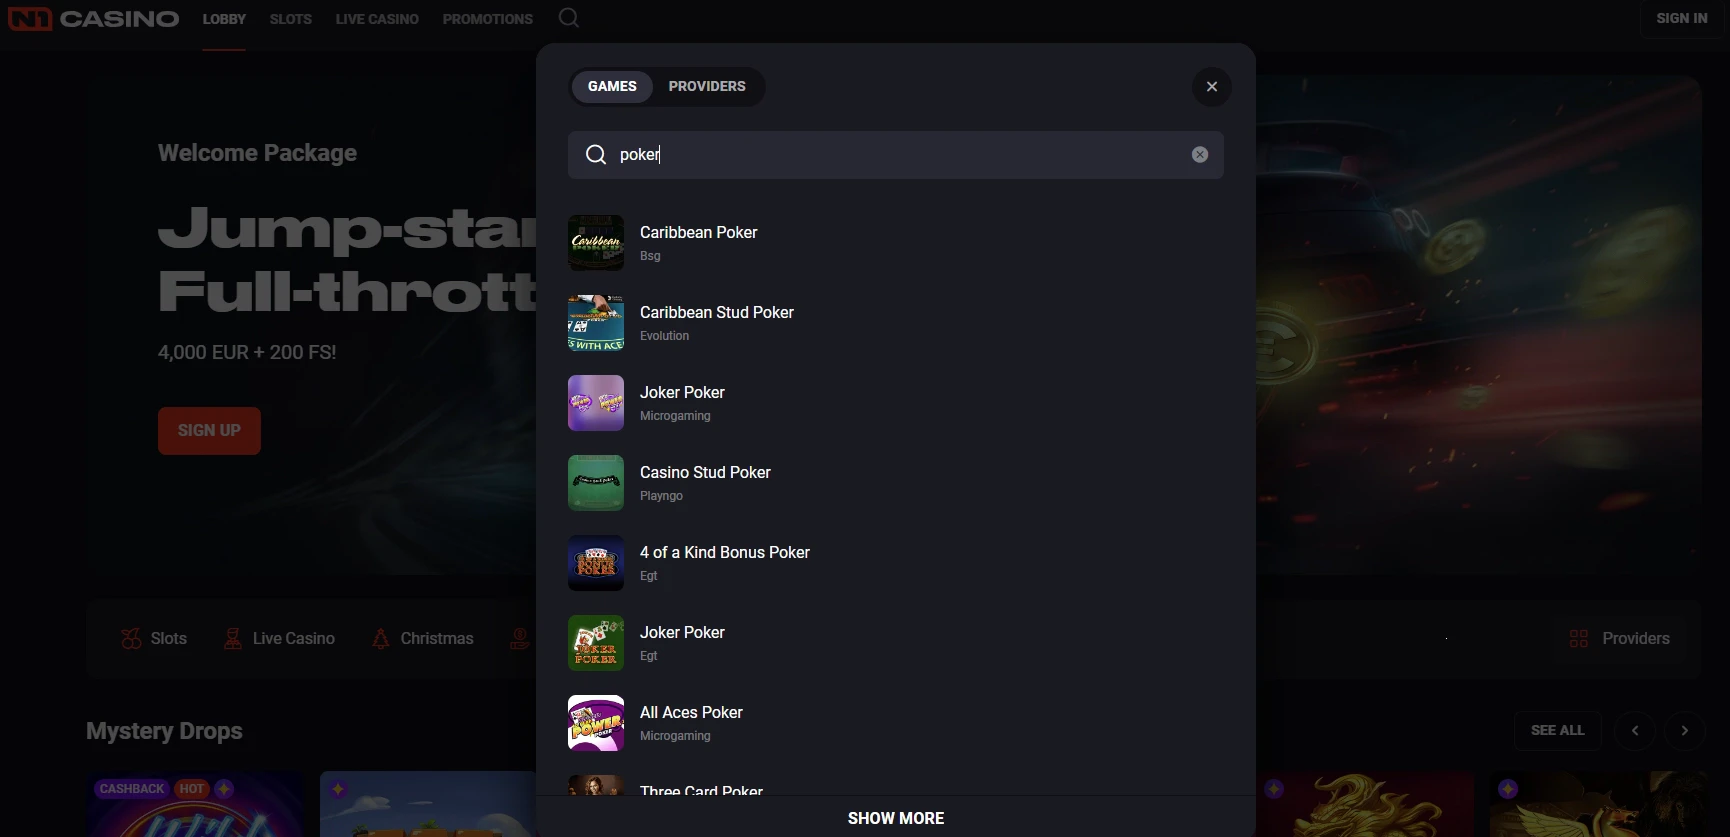1730x837 pixels.
Task: Go to Lobby navigation item
Action: 224,19
